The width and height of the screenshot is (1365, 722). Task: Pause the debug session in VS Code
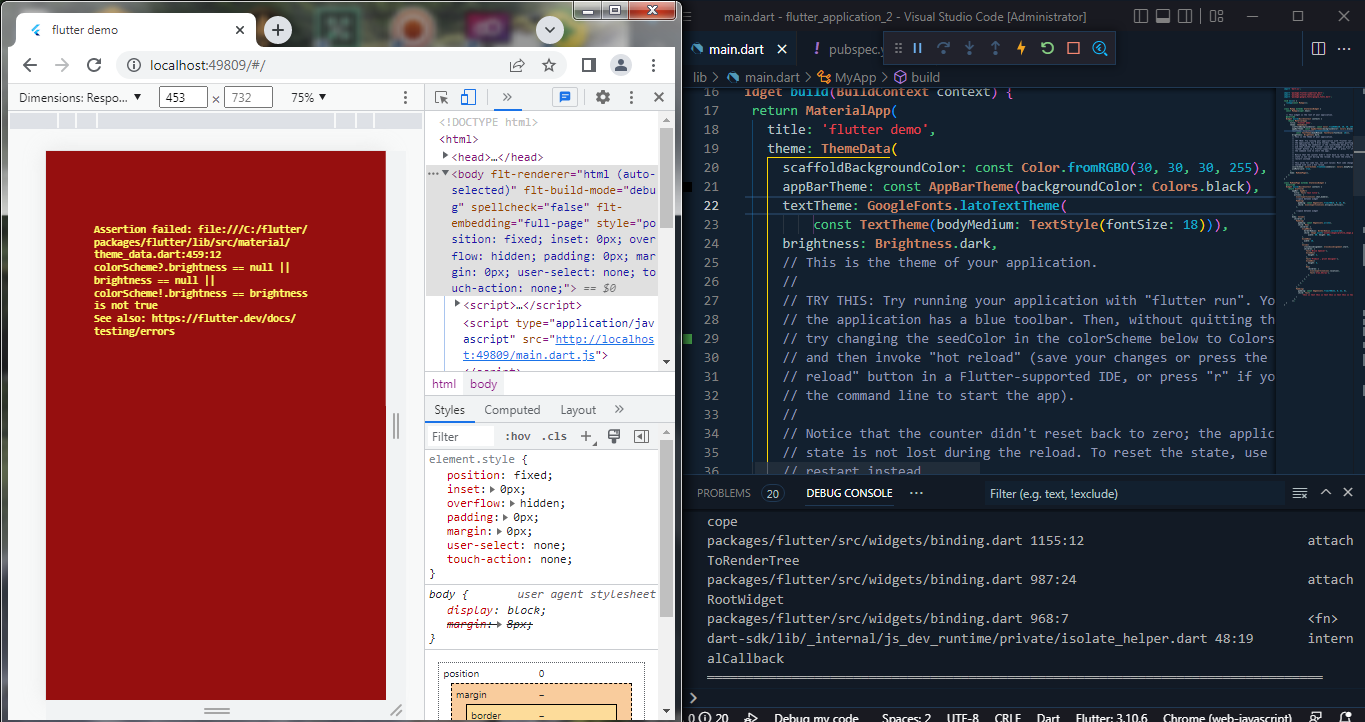[x=917, y=48]
